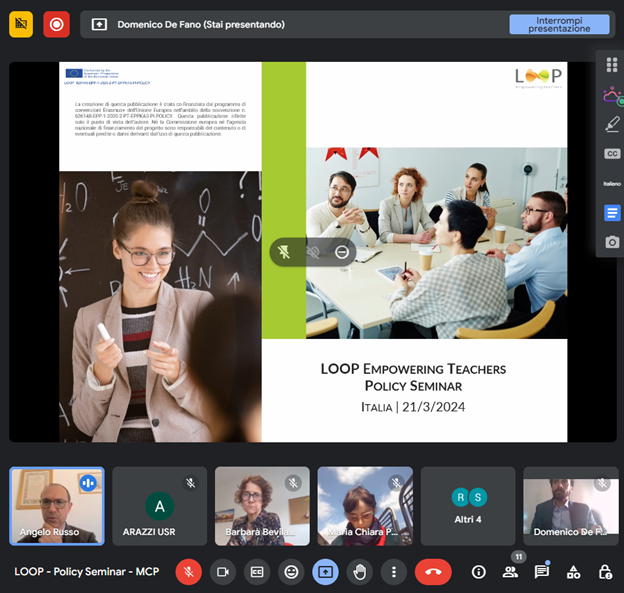Click the yellow camera-blocked extension icon
624x593 pixels.
[x=21, y=24]
